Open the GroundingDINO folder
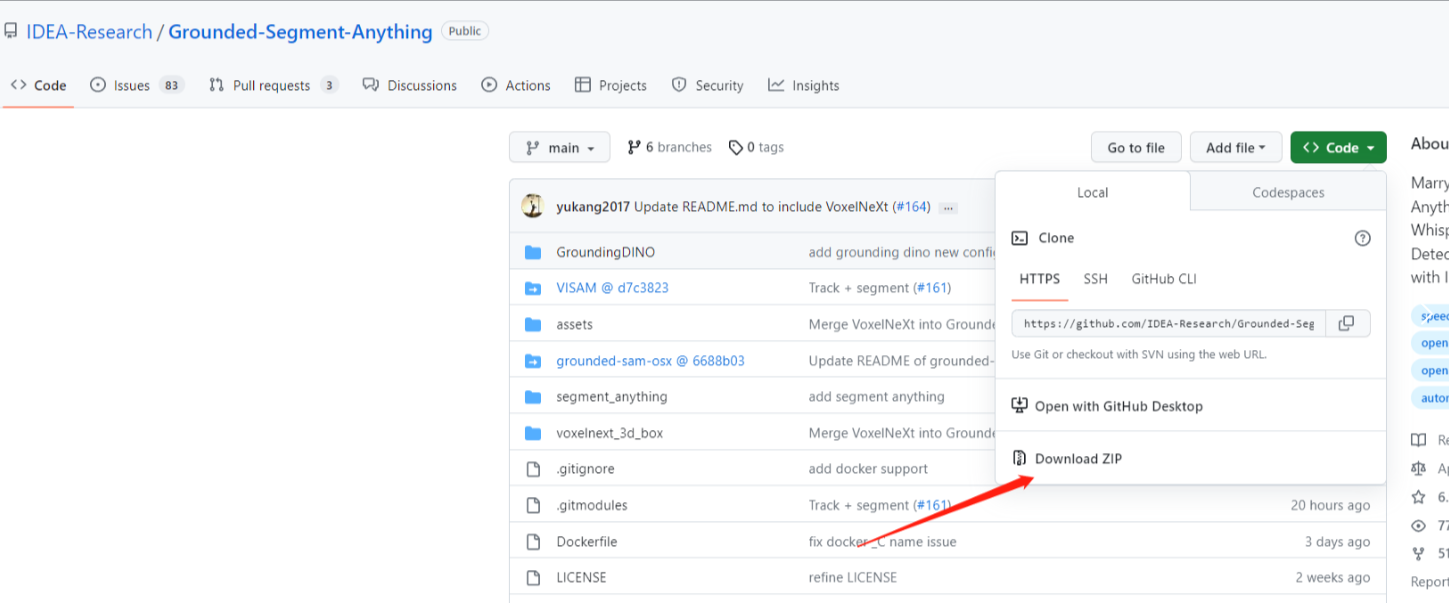The image size is (1449, 603). coord(606,252)
